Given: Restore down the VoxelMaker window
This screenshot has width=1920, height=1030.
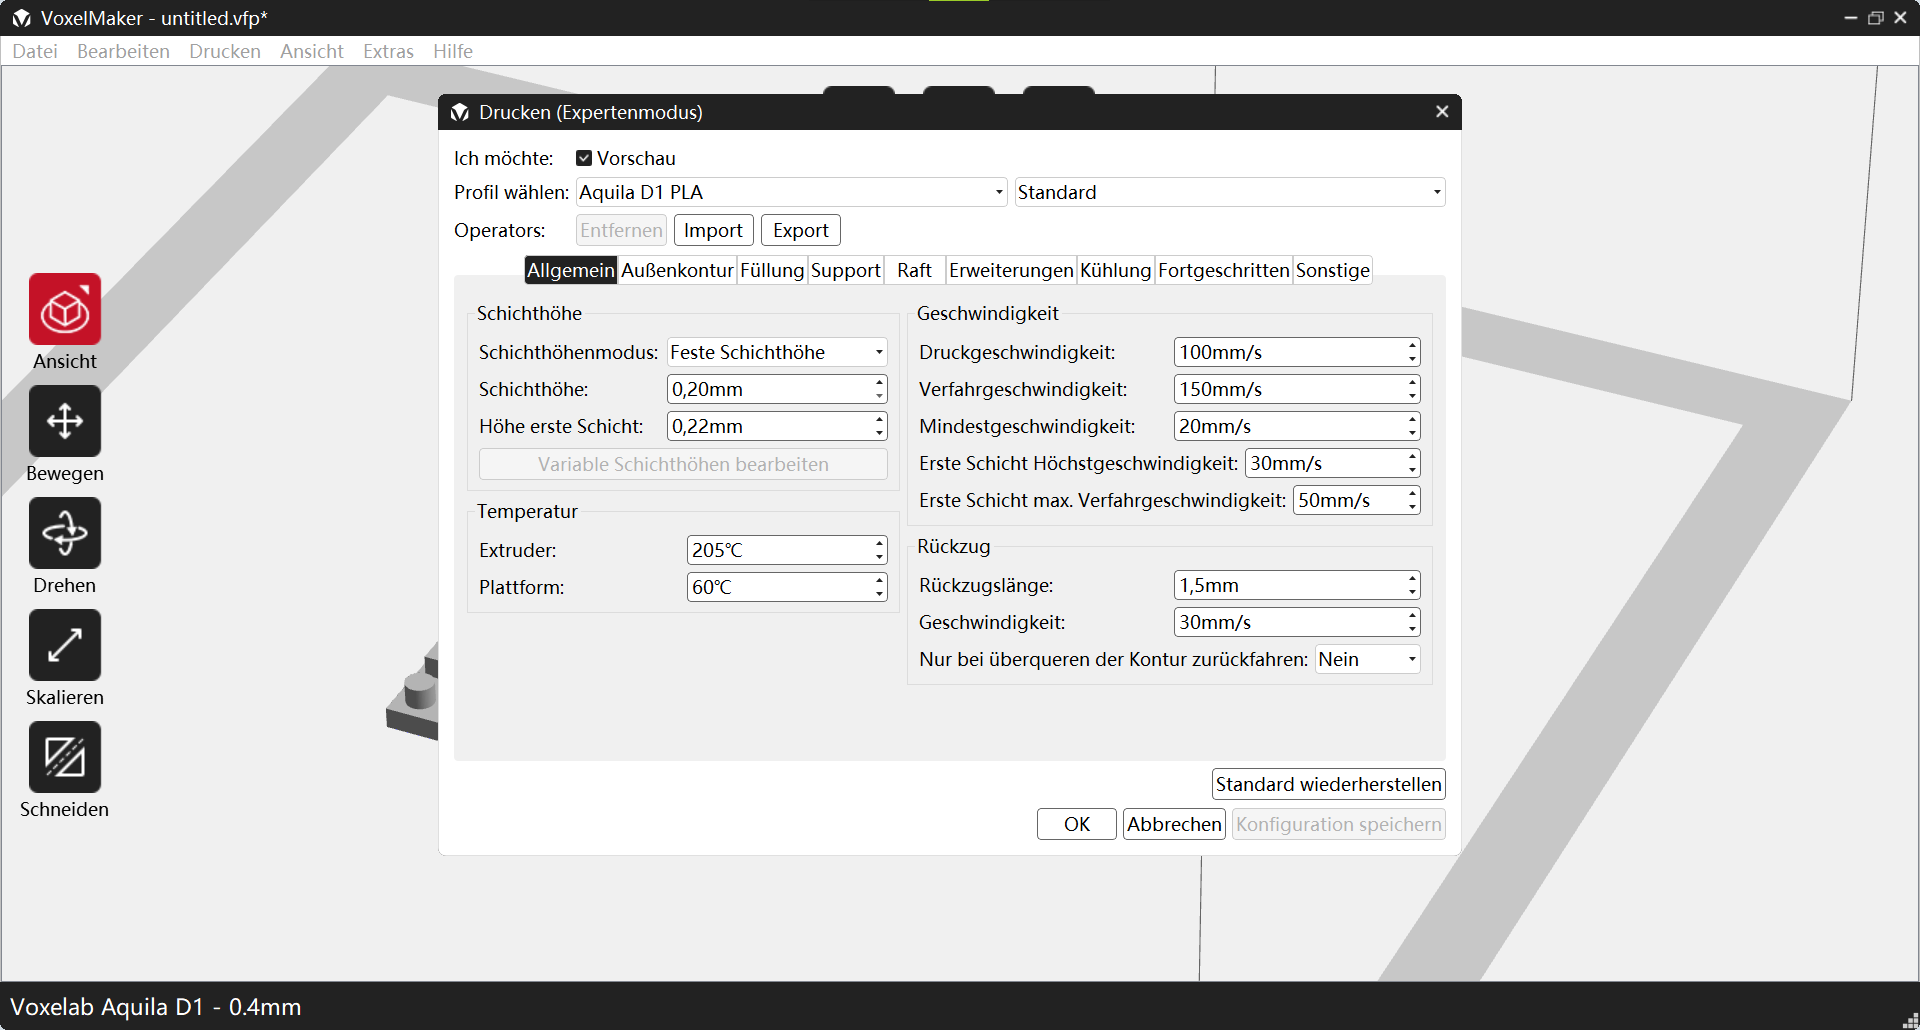Looking at the screenshot, I should pos(1875,18).
